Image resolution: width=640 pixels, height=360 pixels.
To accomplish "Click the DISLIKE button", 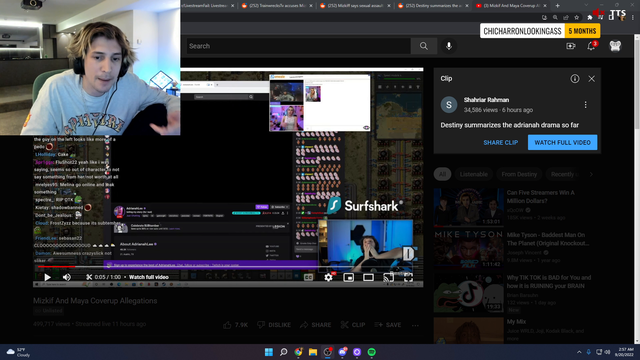I will click(274, 325).
